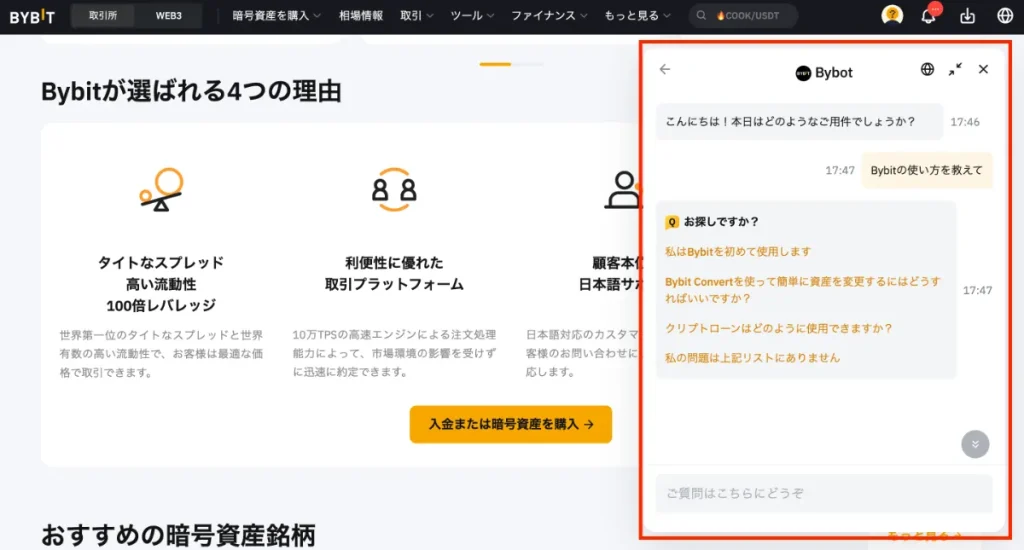Close the Bybot chat panel
Image resolution: width=1024 pixels, height=550 pixels.
[984, 69]
